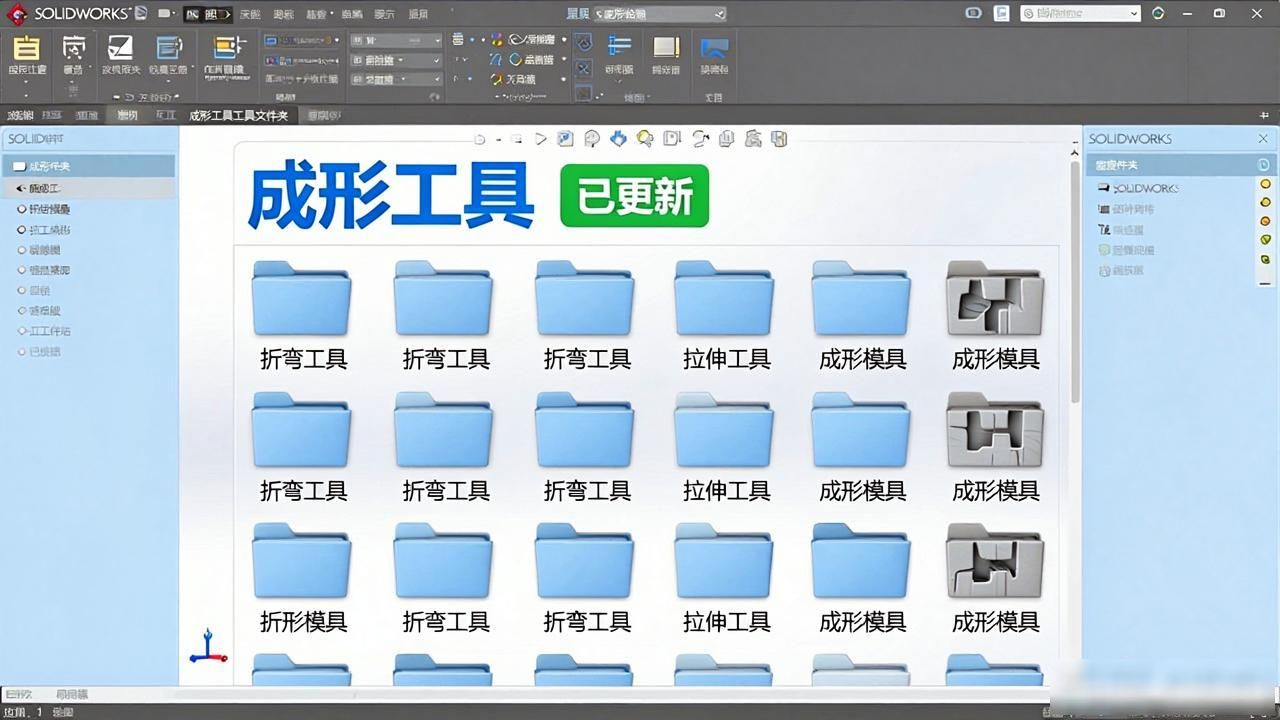Open the top combo box in the ribbon's middle group
The image size is (1280, 720).
pyautogui.click(x=396, y=40)
